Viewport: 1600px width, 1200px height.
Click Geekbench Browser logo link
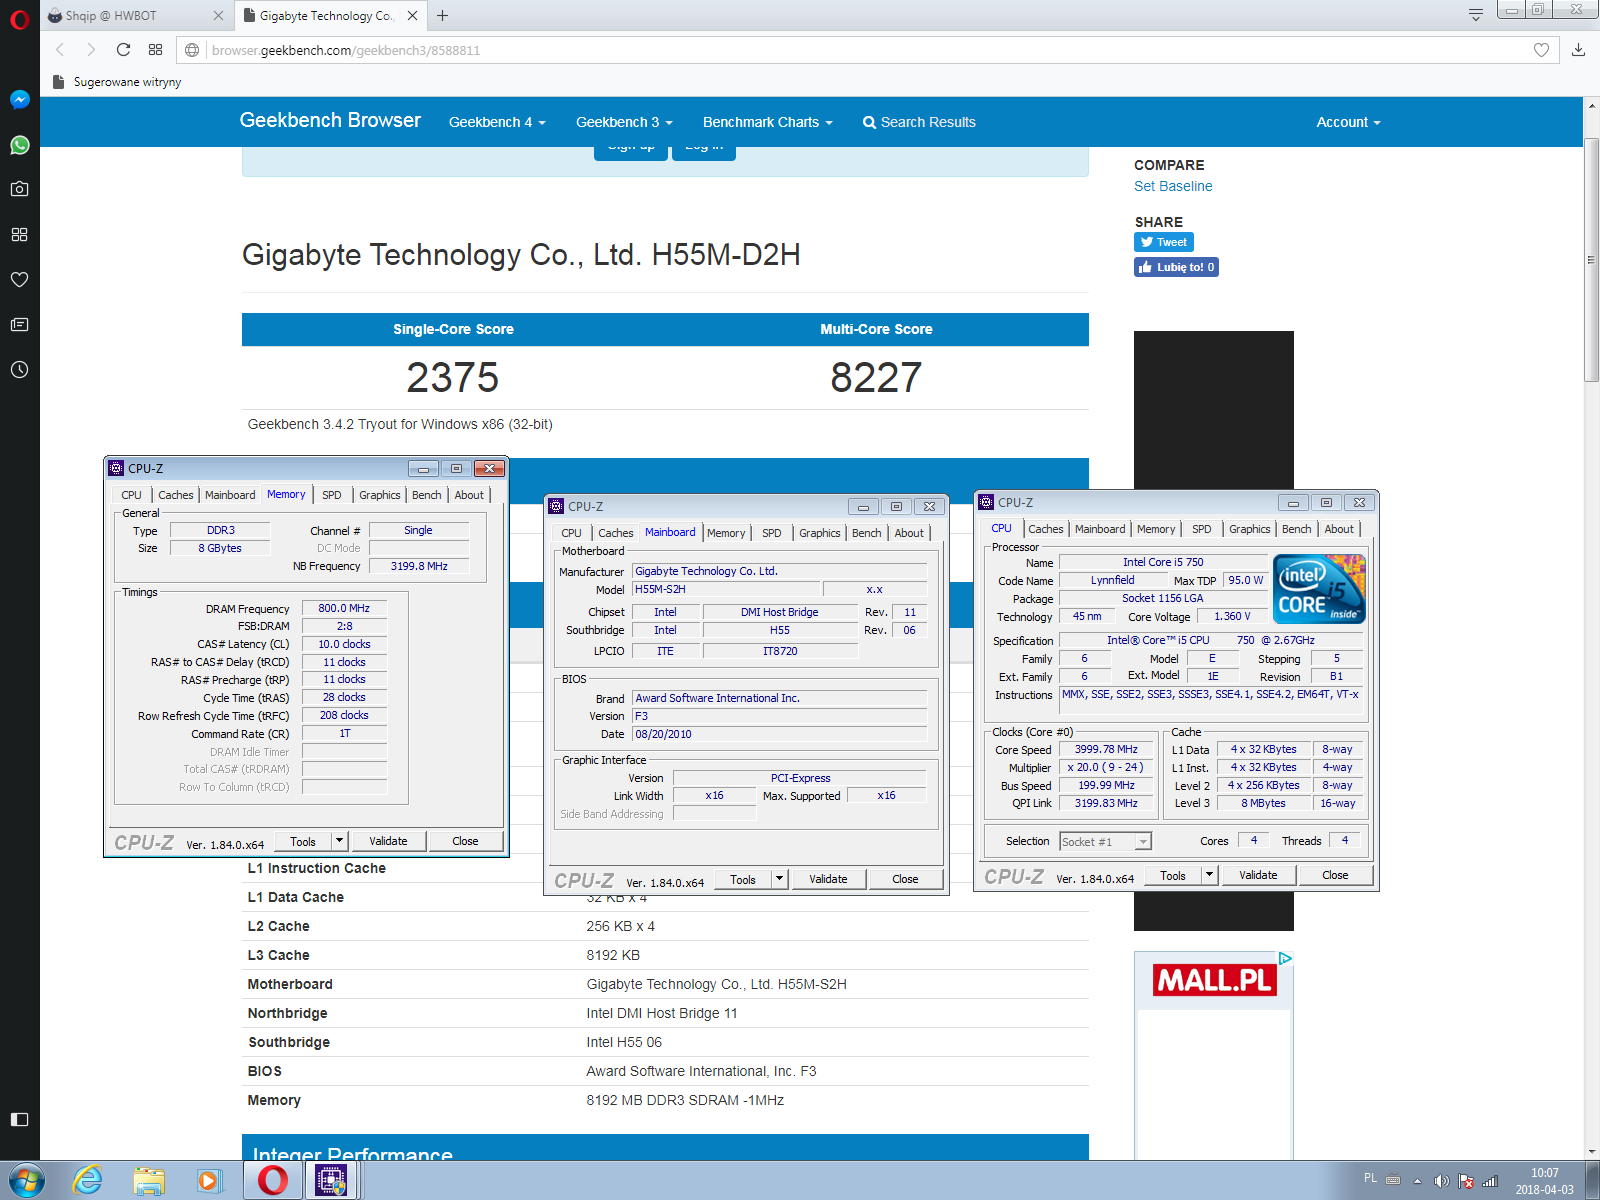click(x=330, y=120)
